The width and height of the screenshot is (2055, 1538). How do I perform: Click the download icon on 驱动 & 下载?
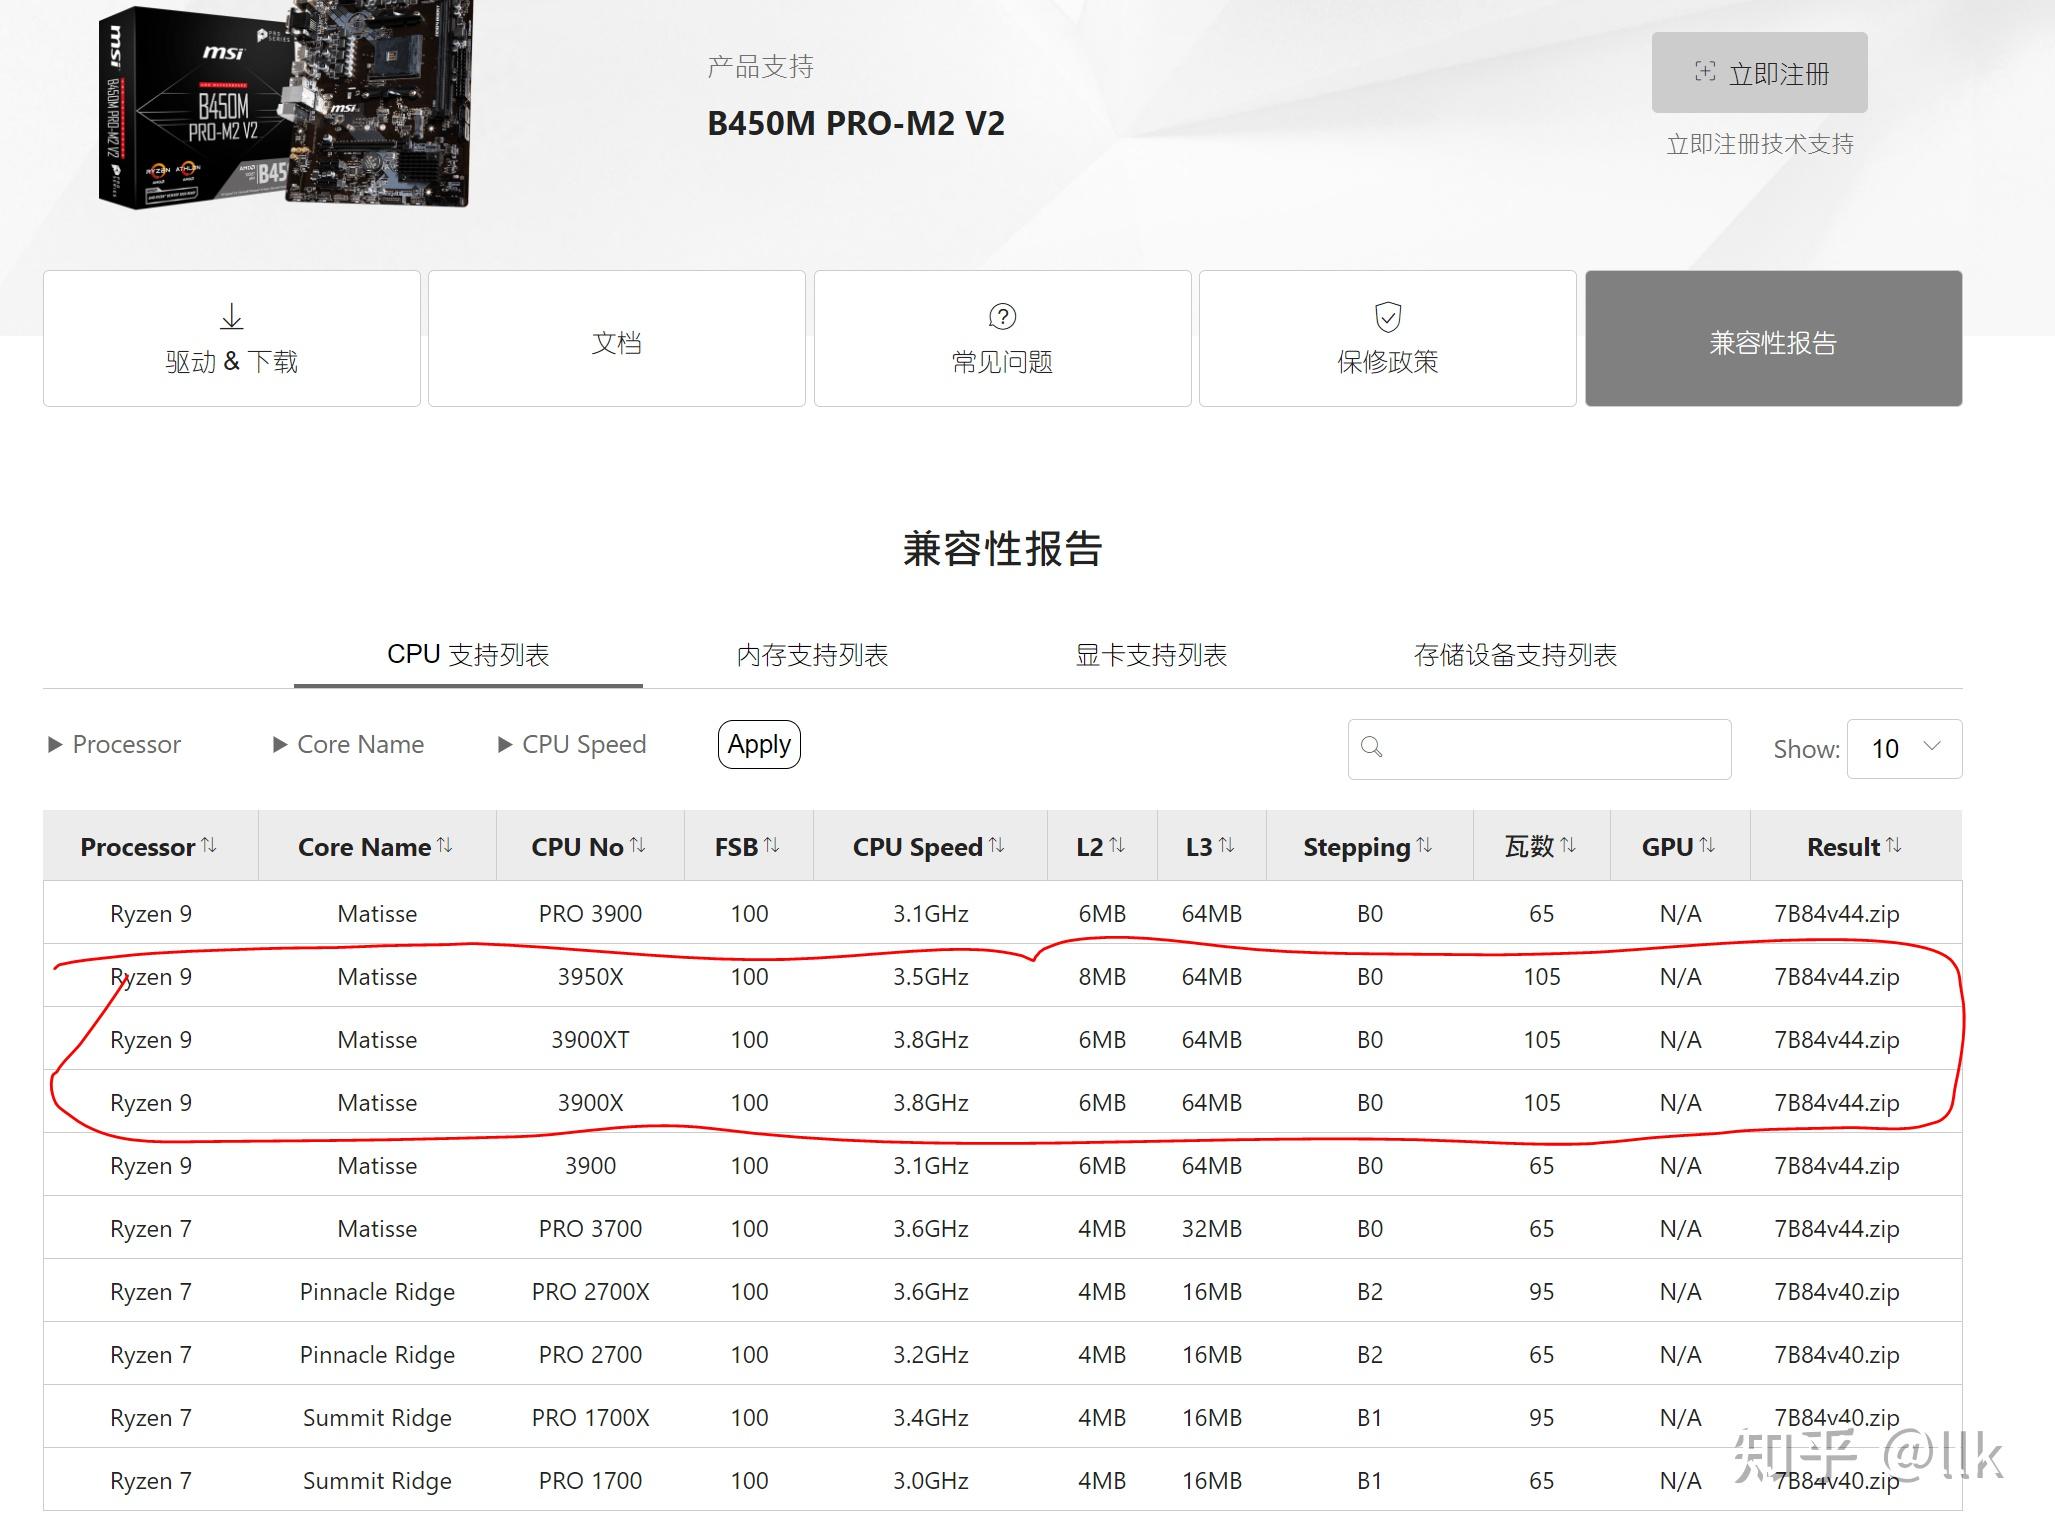point(231,315)
